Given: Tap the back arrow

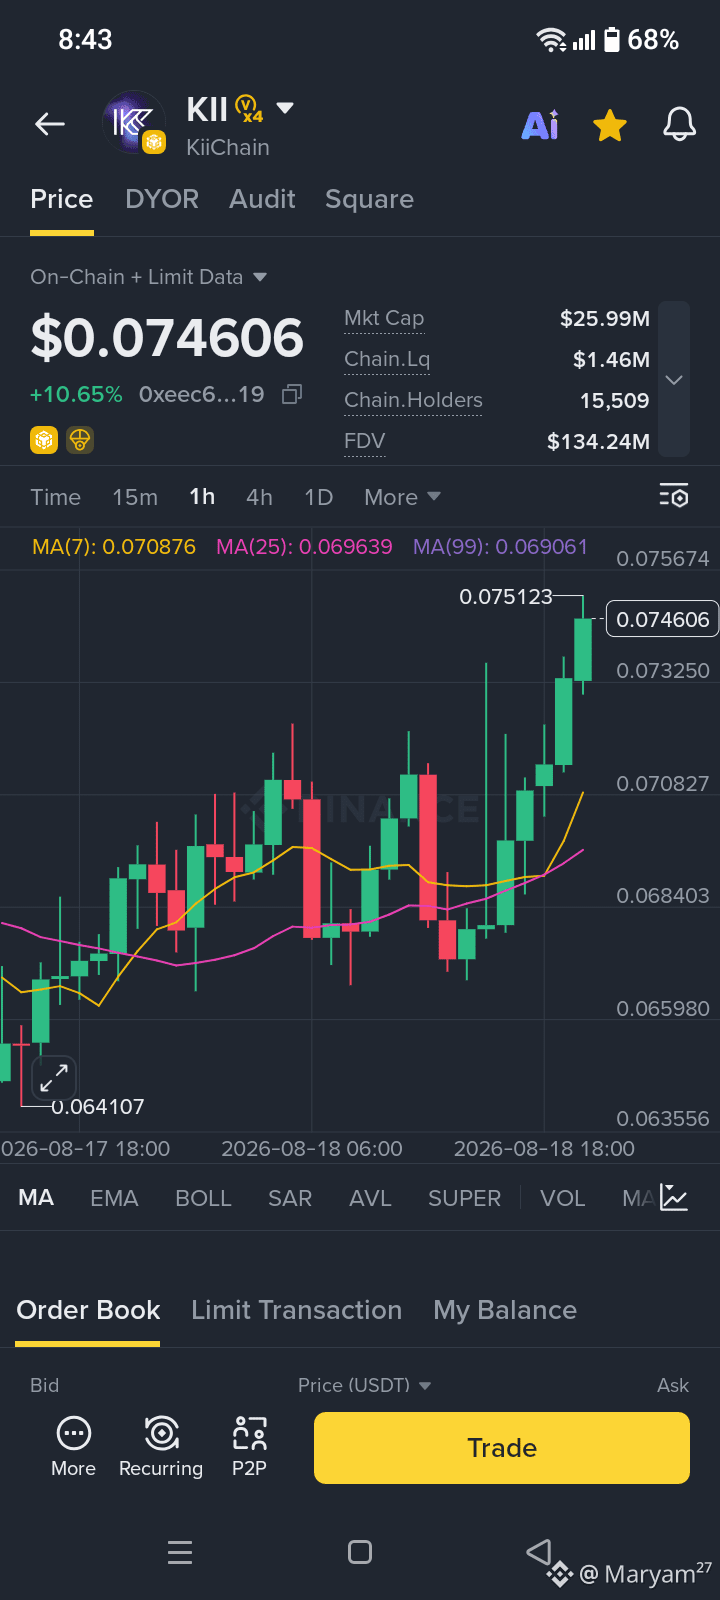Looking at the screenshot, I should point(50,124).
